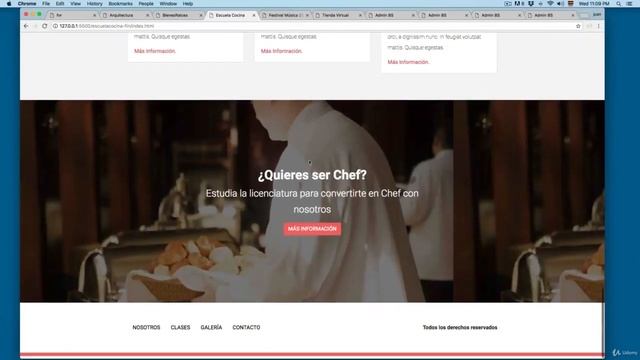Click the ¿Quieres ser Chef? heading
640x360 pixels.
(312, 175)
